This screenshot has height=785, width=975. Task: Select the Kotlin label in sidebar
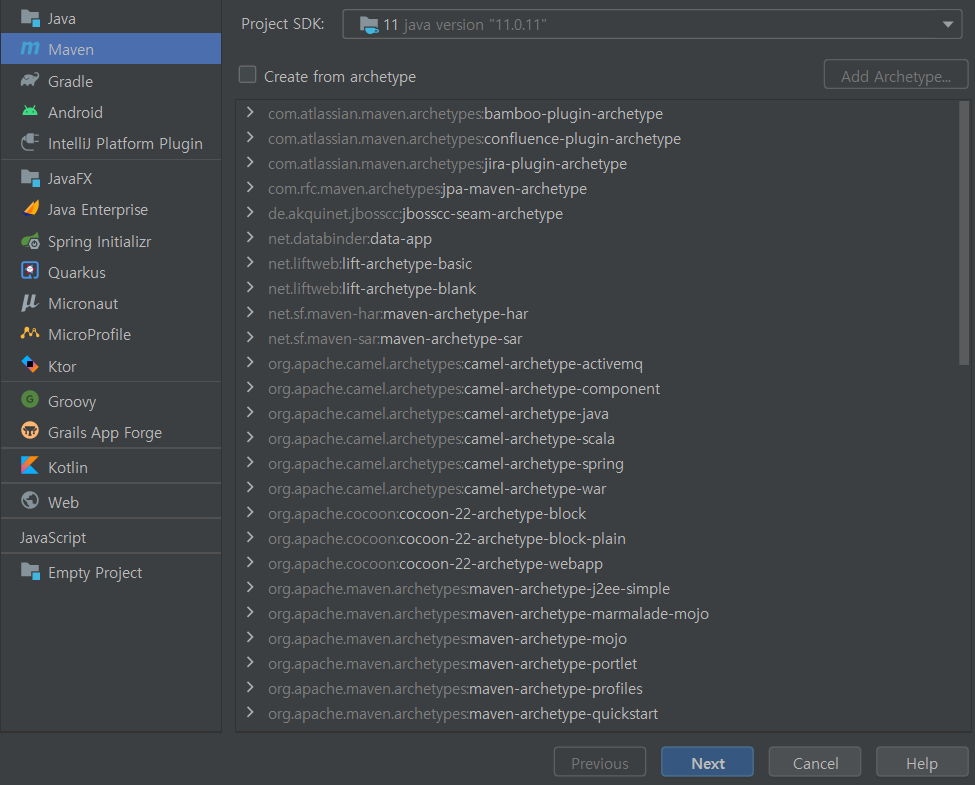coord(68,467)
